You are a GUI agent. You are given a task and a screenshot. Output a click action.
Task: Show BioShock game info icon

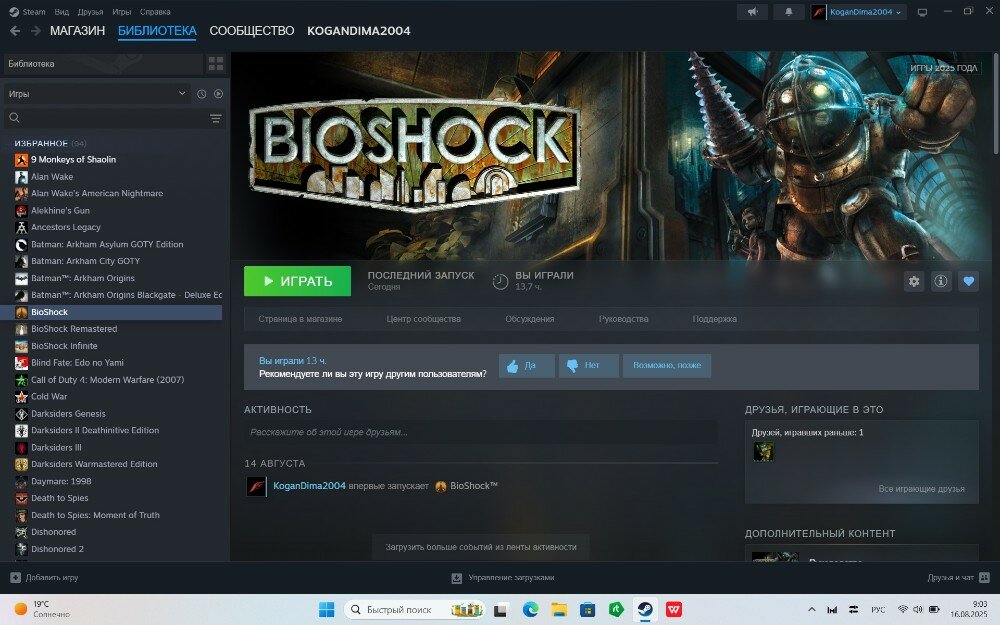tap(941, 281)
